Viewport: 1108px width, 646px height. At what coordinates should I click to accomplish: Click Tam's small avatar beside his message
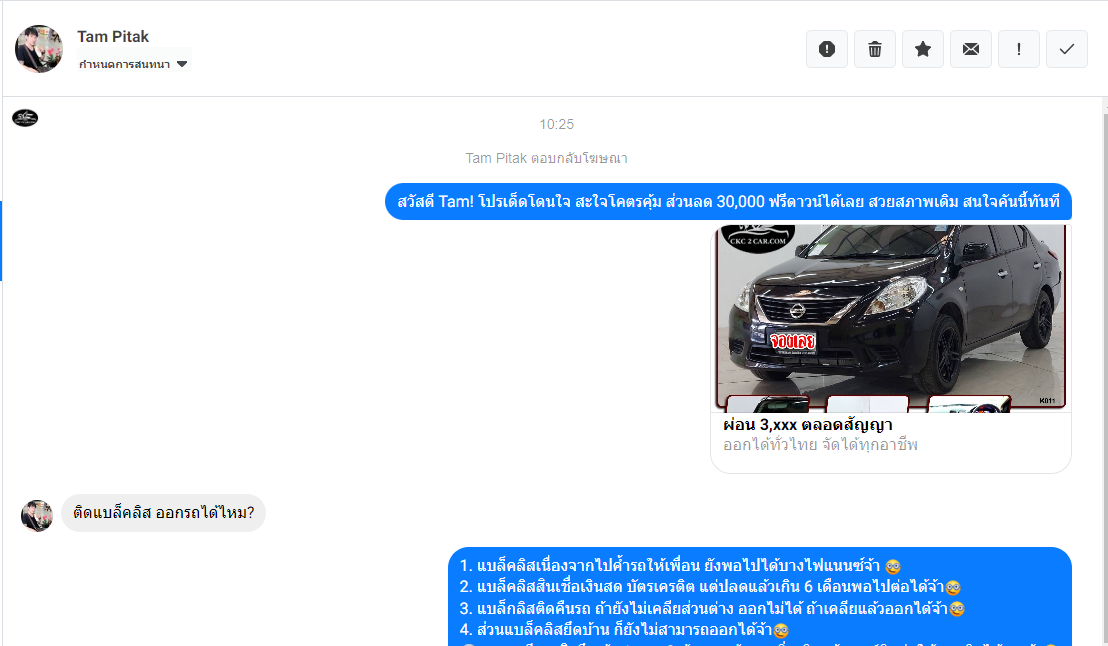click(x=37, y=516)
